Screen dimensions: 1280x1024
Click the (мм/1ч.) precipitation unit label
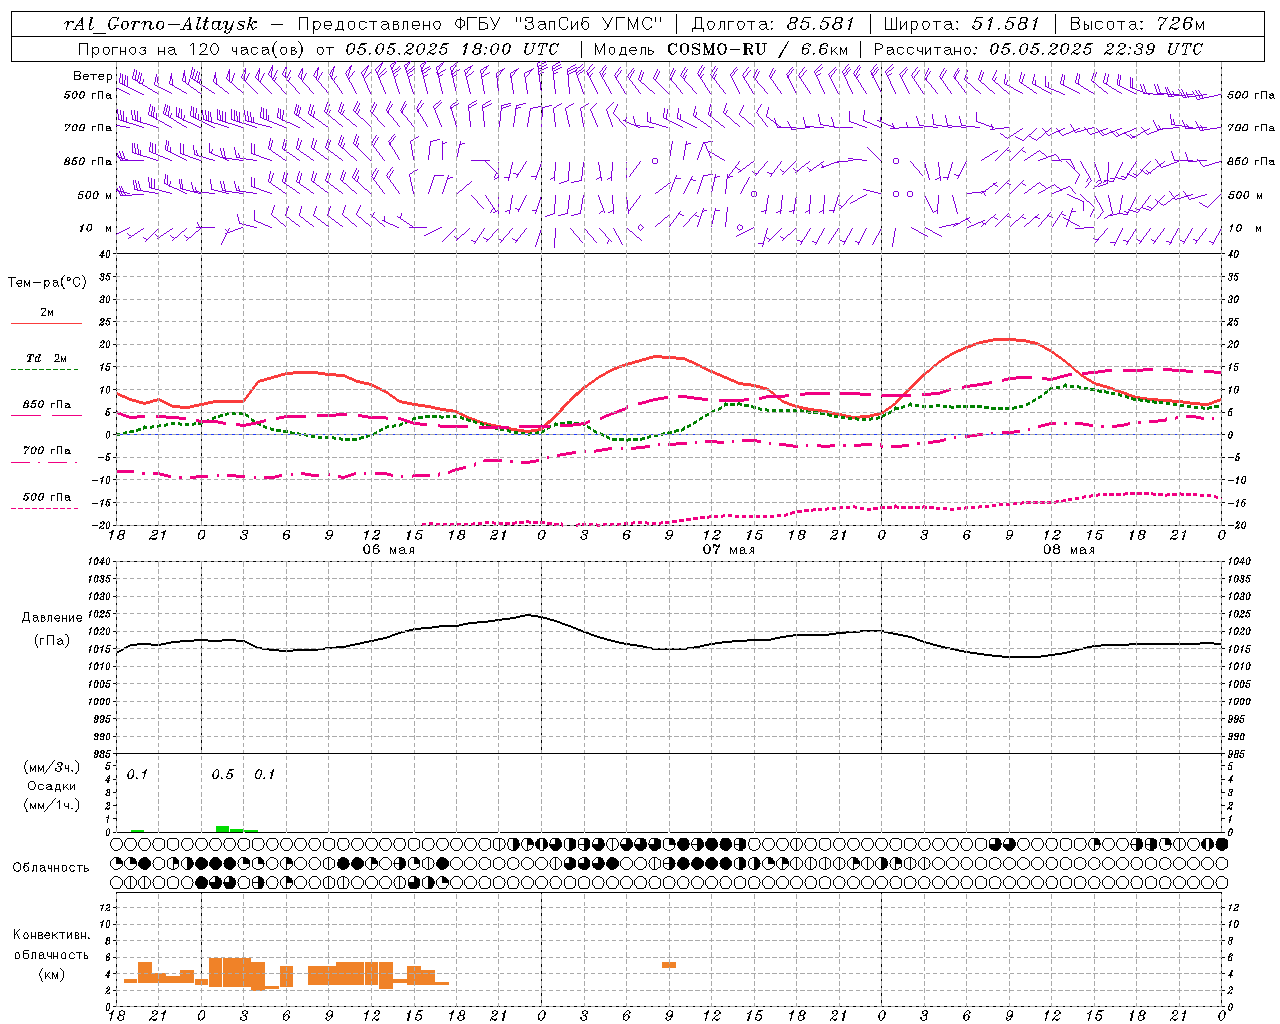52,805
